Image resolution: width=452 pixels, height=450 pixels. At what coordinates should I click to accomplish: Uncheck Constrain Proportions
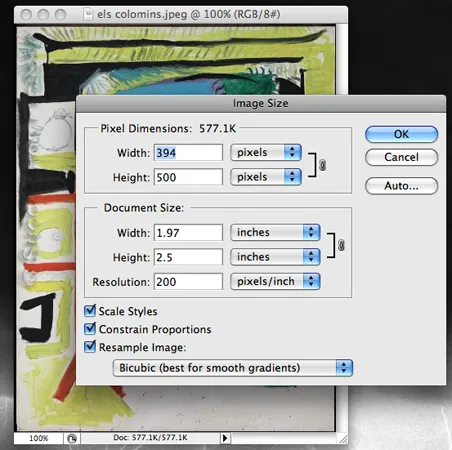pyautogui.click(x=90, y=329)
